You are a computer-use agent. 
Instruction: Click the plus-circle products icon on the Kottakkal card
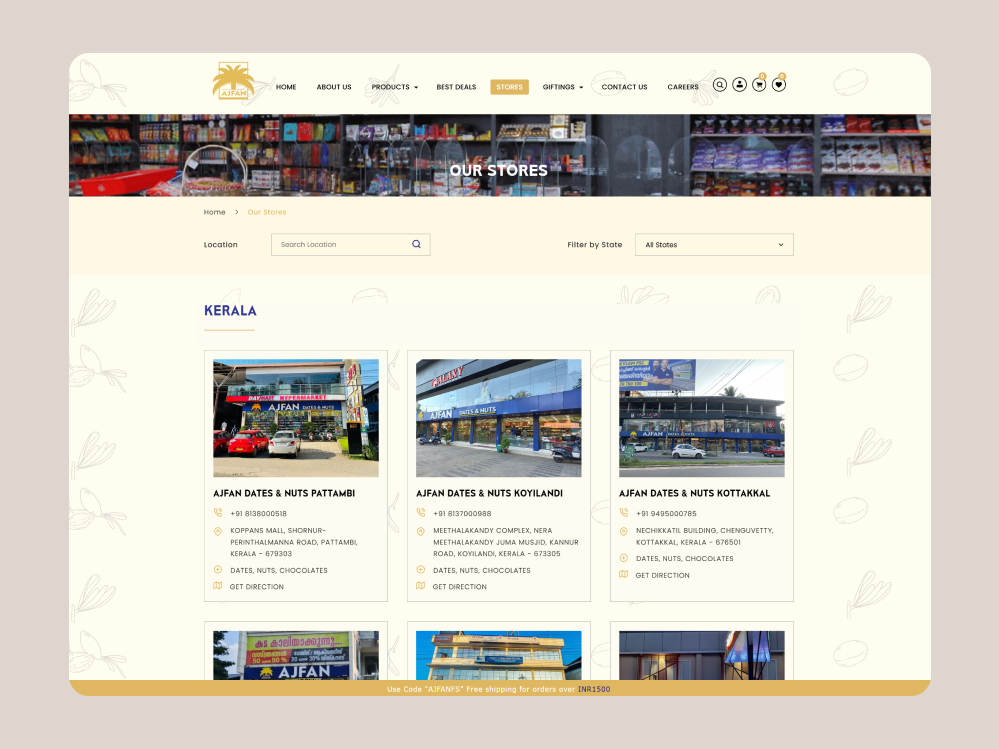click(x=624, y=558)
